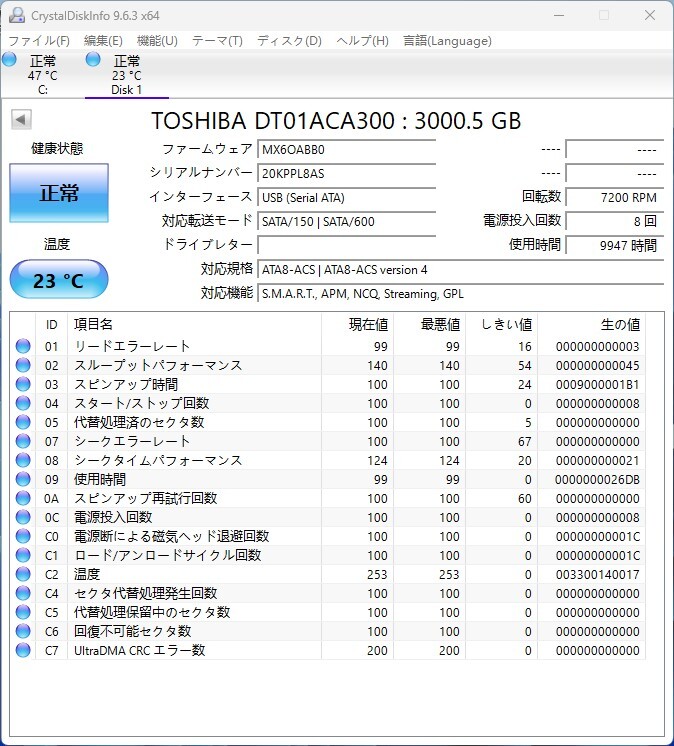Click the 正常 health status button
The image size is (674, 746).
tap(59, 193)
